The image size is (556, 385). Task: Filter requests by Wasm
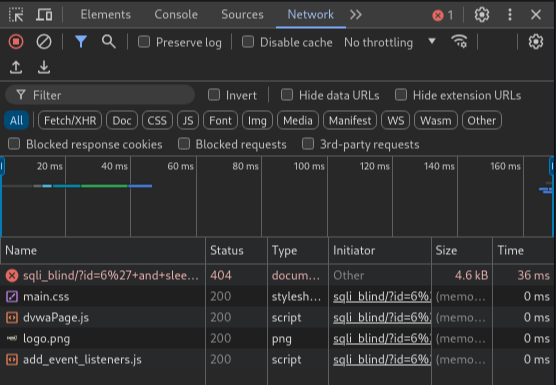pyautogui.click(x=436, y=121)
